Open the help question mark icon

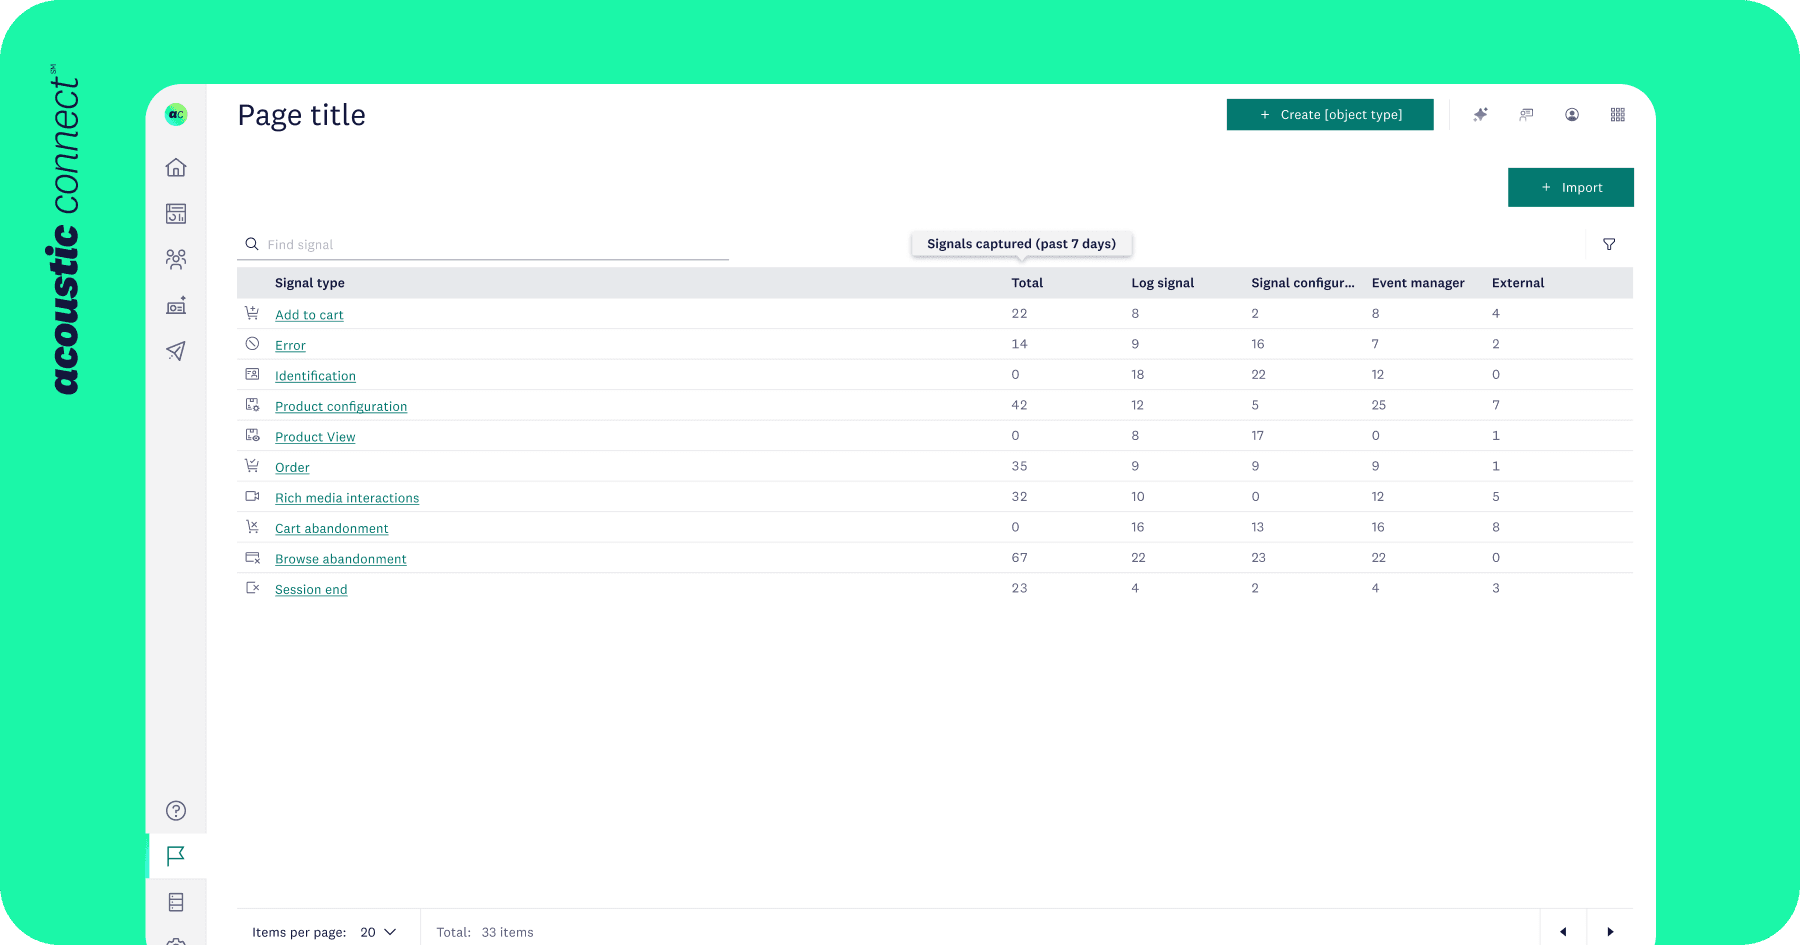click(176, 811)
